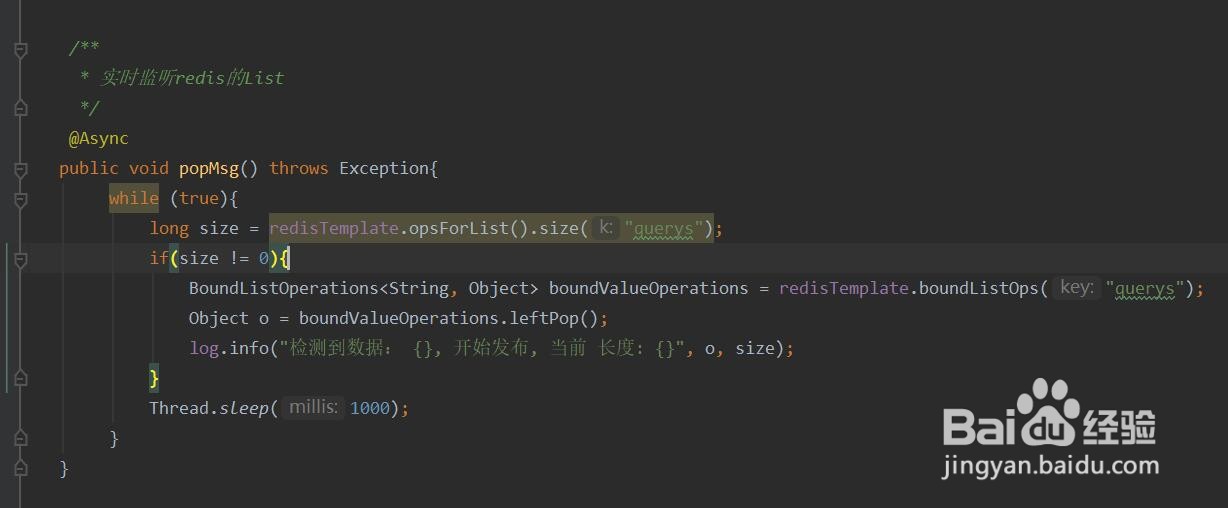Viewport: 1228px width, 508px height.
Task: Click the "querys" string in the opsForList line
Action: tap(665, 229)
